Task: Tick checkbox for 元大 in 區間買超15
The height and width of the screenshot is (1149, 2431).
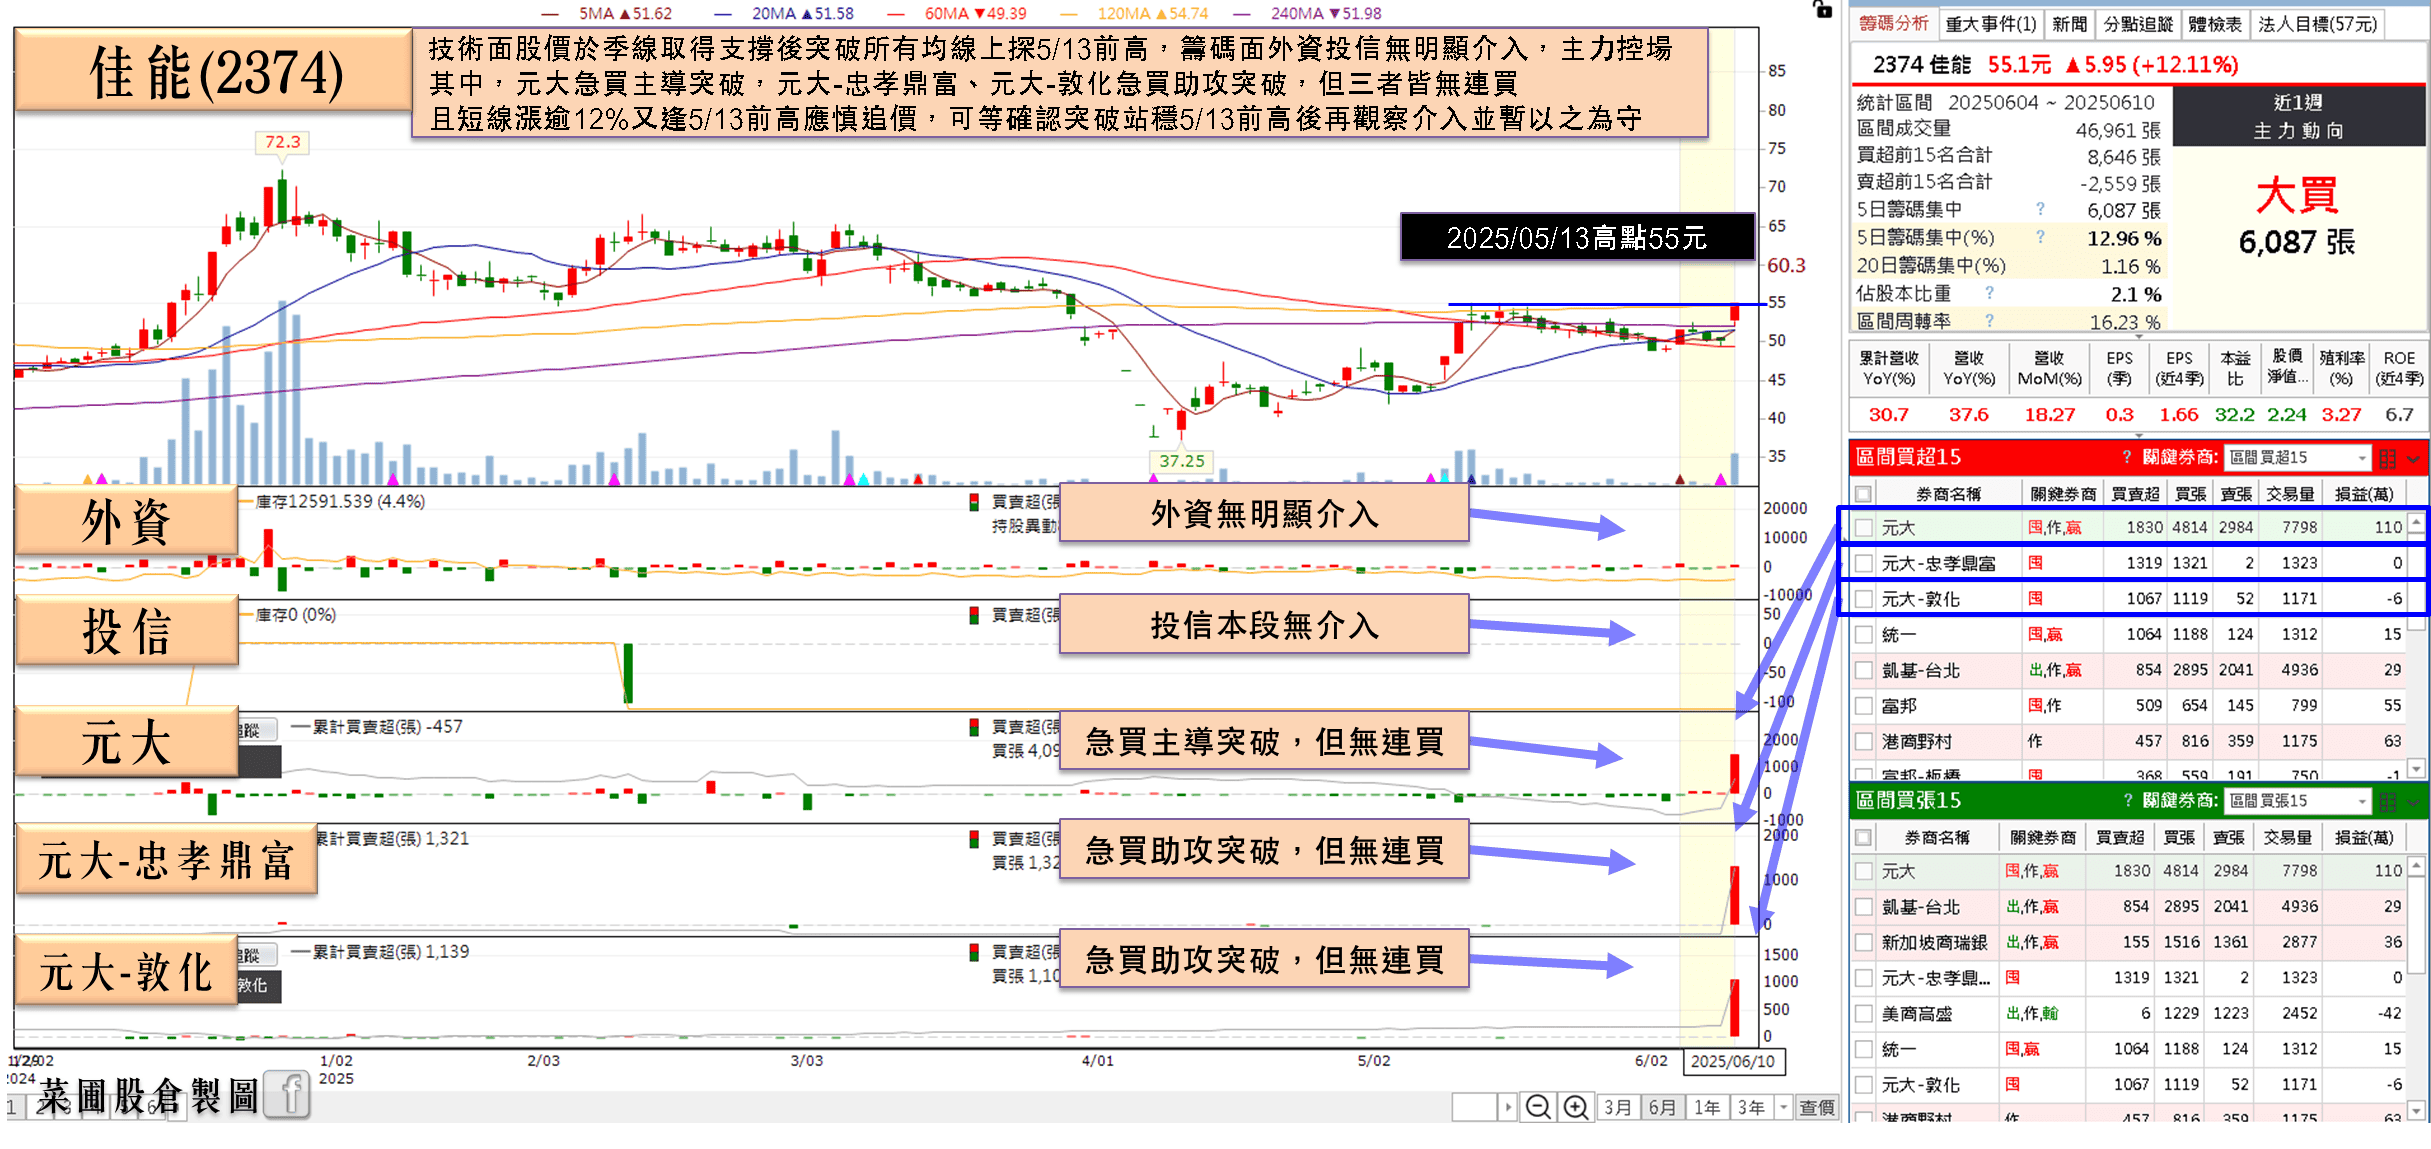Action: point(1863,527)
